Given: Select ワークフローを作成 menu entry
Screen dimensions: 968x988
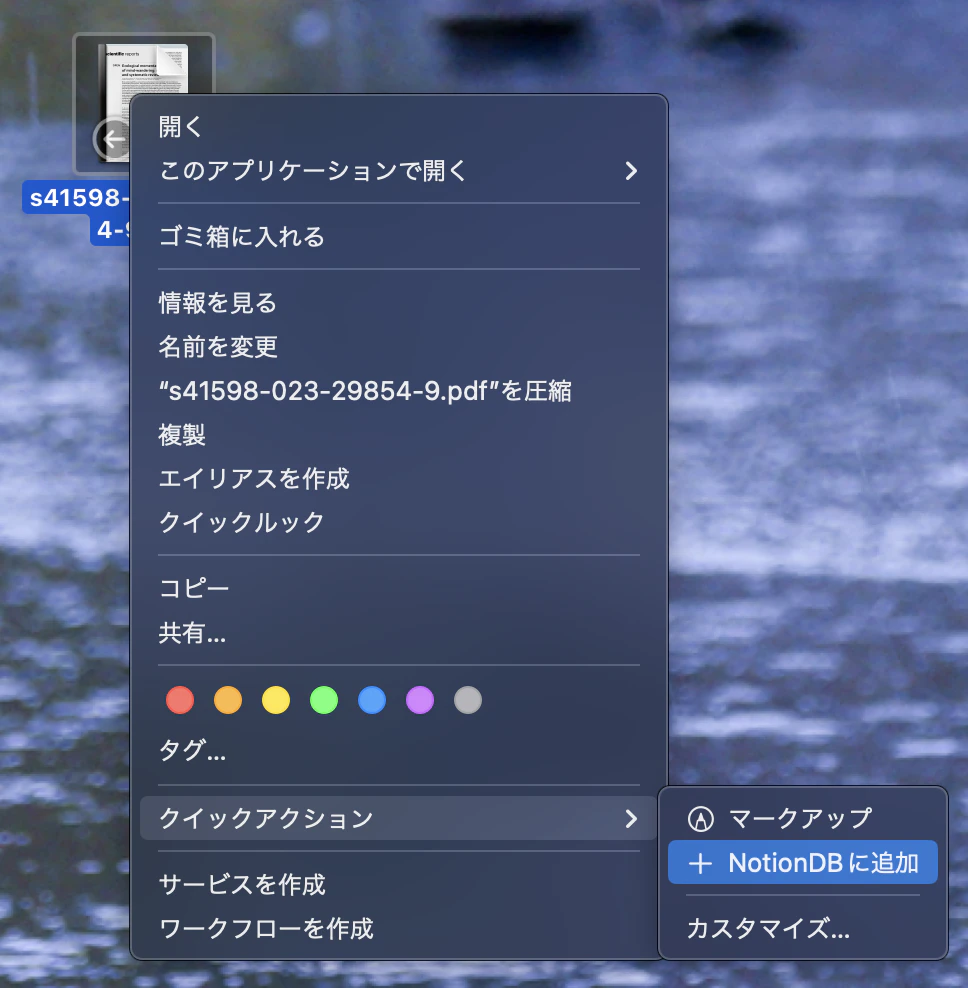Looking at the screenshot, I should click(398, 929).
